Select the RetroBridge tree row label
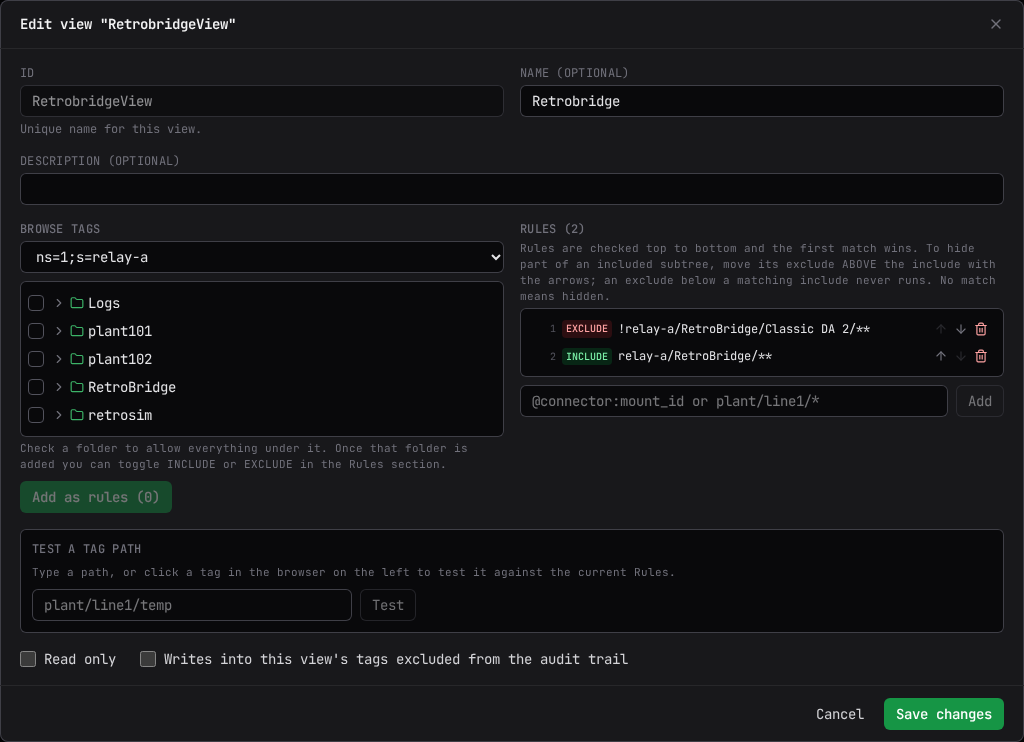The width and height of the screenshot is (1024, 742). [x=132, y=387]
